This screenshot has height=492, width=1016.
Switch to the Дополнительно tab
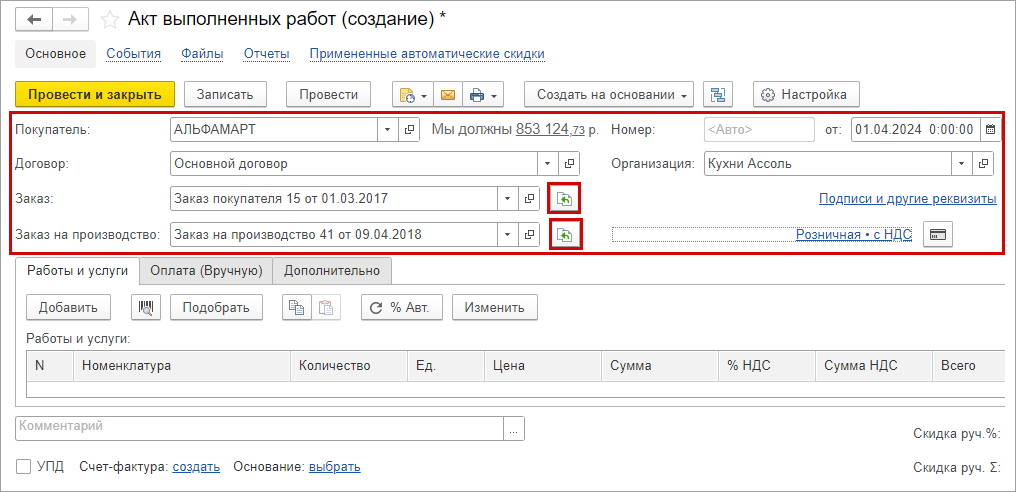pos(332,271)
